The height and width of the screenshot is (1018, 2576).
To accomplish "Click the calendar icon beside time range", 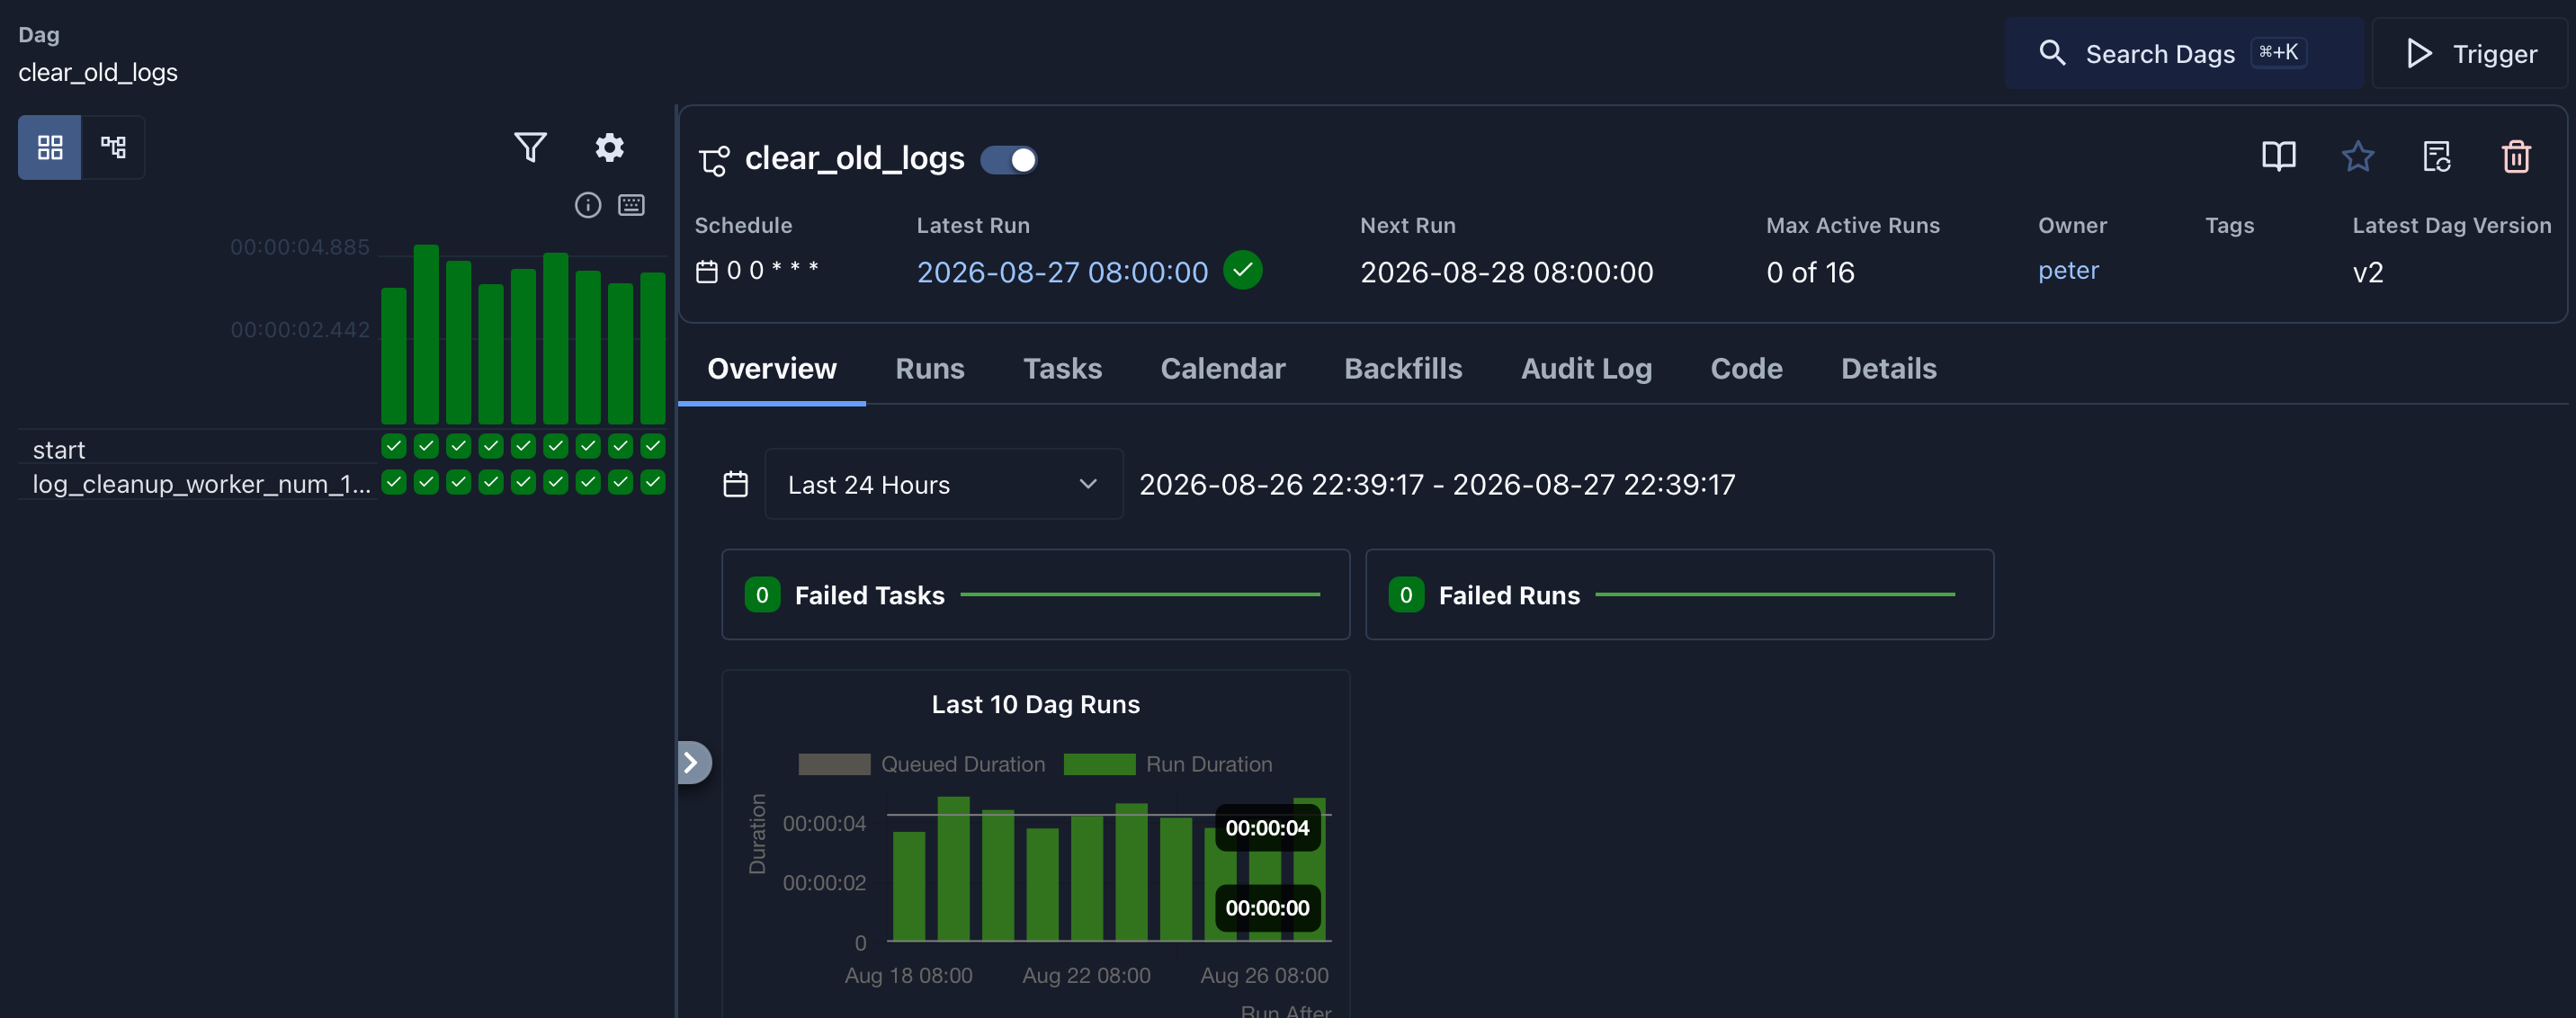I will (x=736, y=484).
